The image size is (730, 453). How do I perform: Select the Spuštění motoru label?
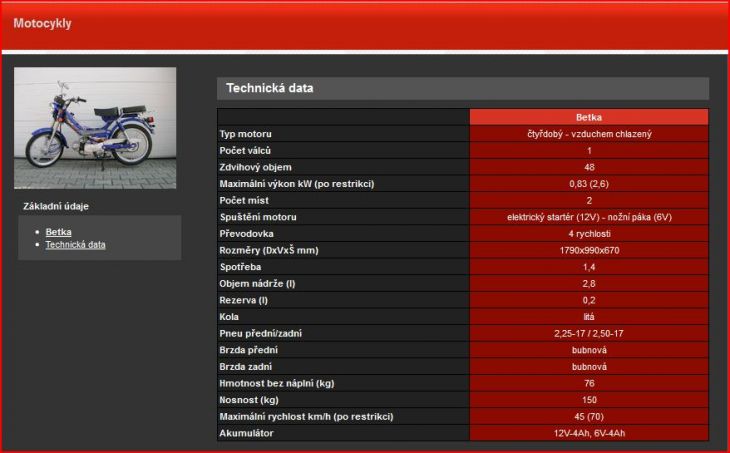258,217
